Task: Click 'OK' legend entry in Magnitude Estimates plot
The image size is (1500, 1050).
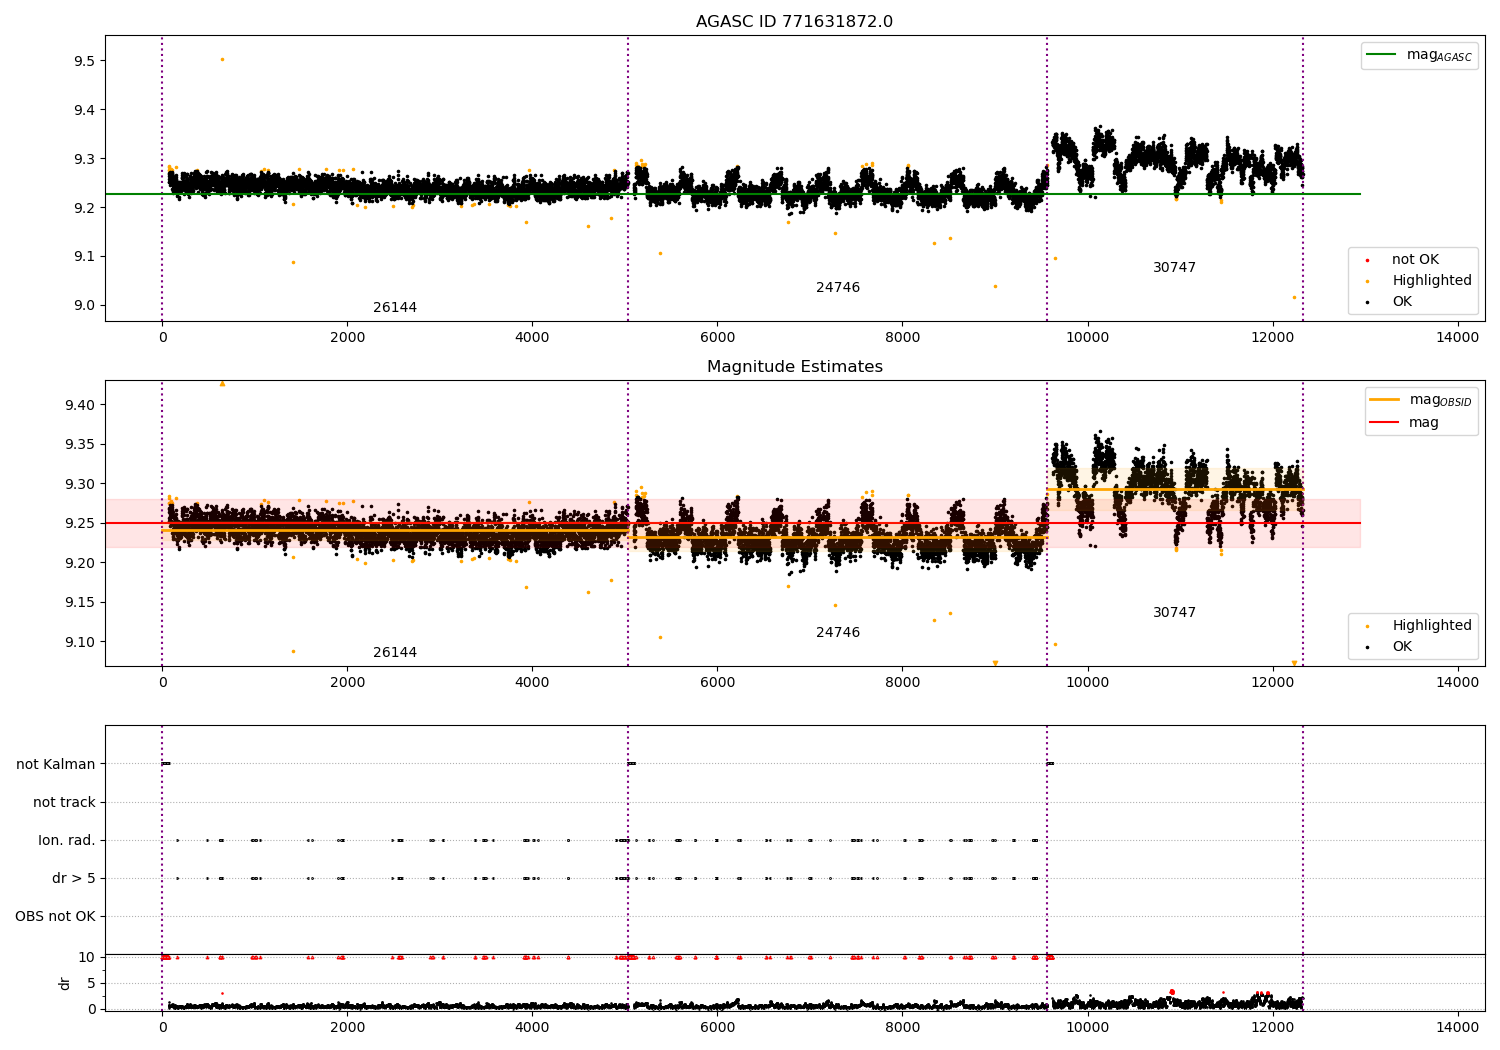Action: pos(1387,647)
